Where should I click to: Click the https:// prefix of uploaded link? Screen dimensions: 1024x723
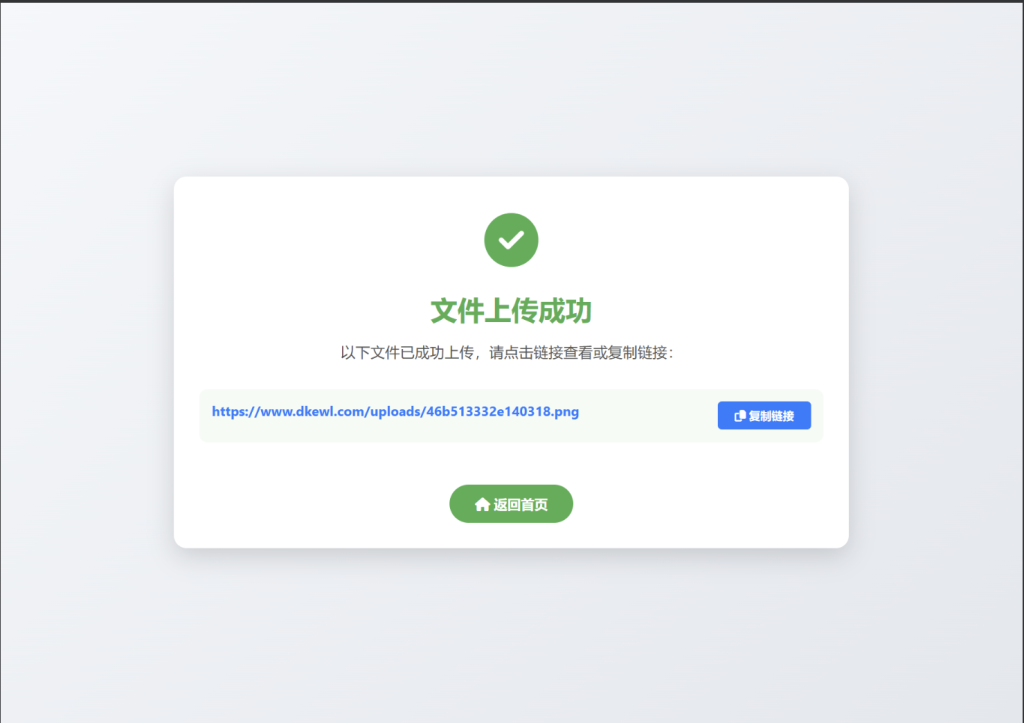click(x=236, y=411)
